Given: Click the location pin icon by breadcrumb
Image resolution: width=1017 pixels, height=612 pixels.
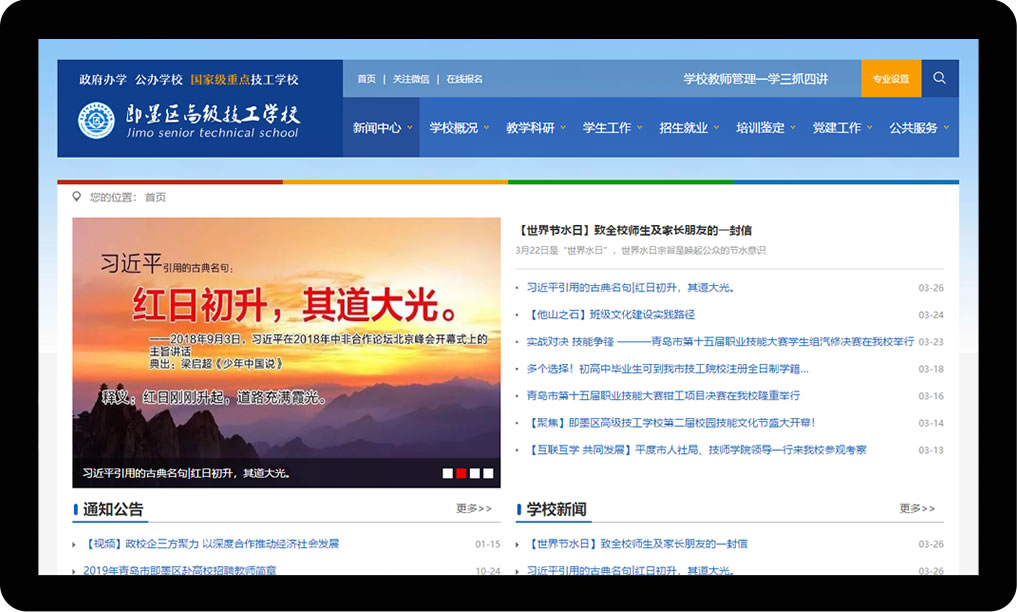Looking at the screenshot, I should [77, 196].
